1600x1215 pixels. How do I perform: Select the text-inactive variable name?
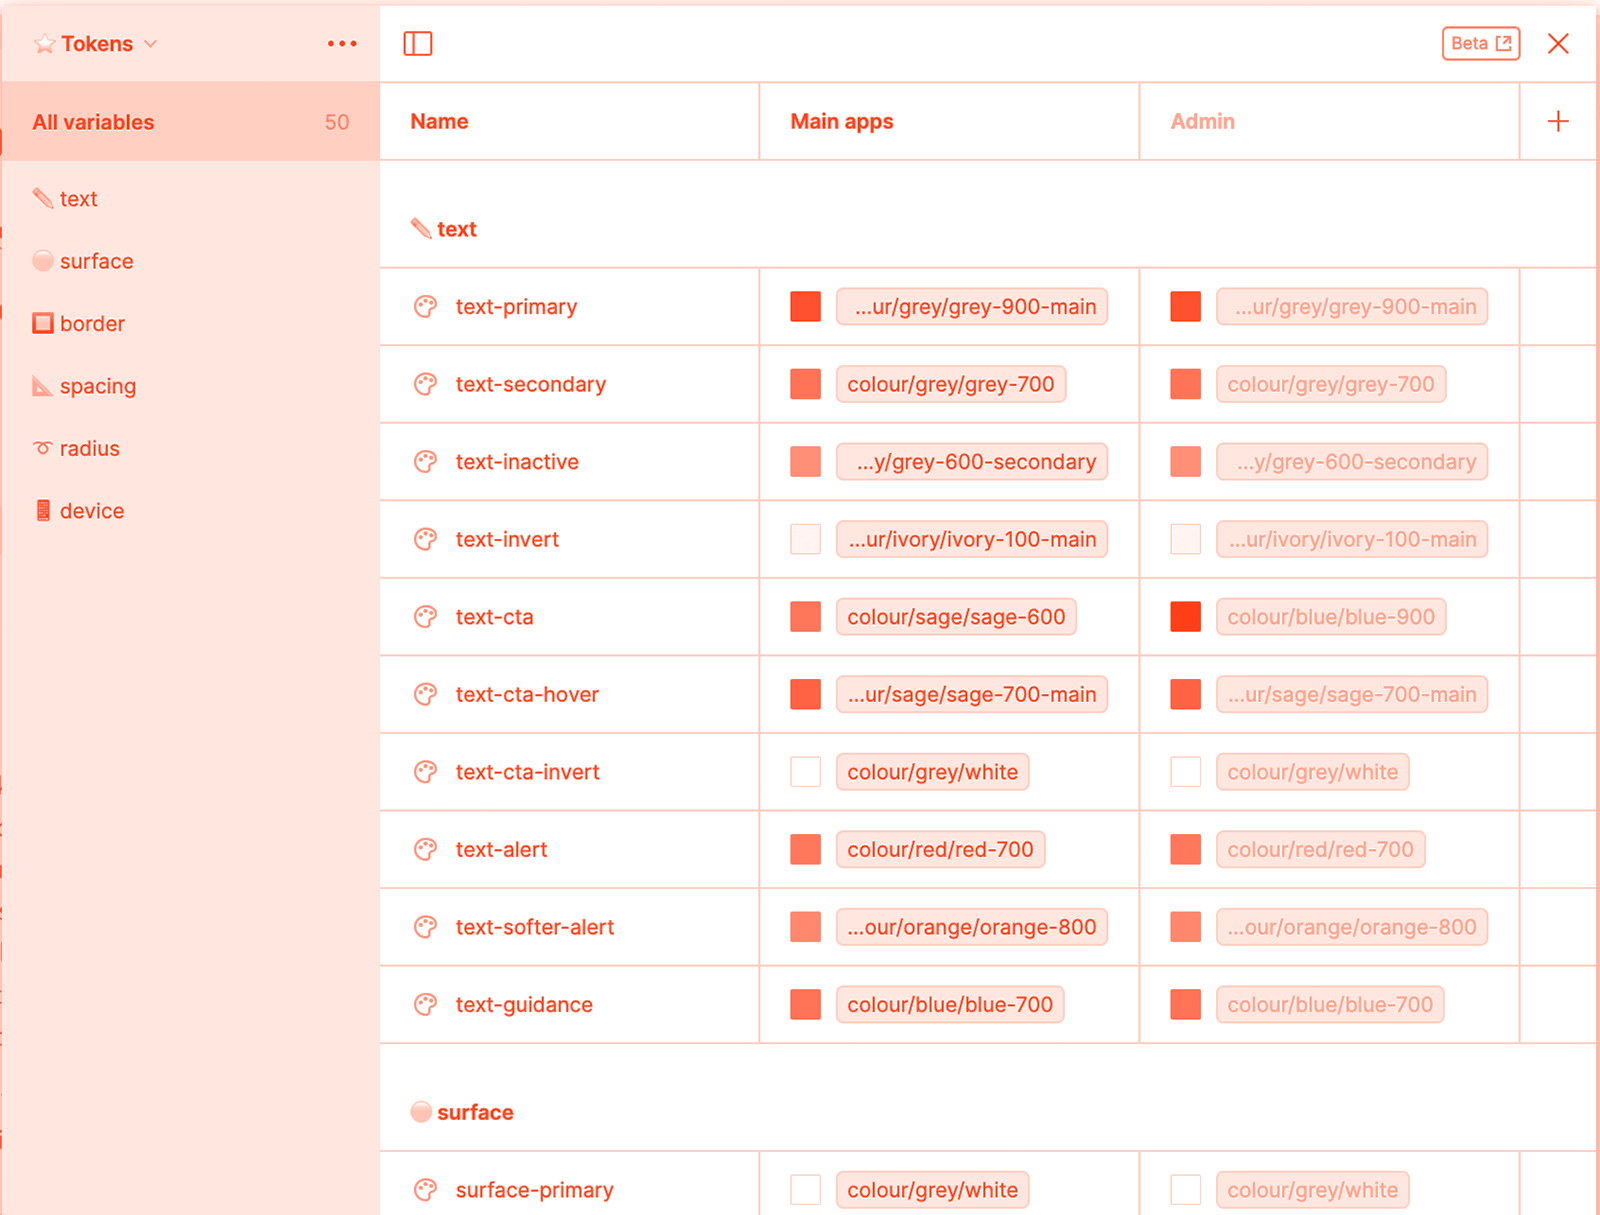(x=517, y=462)
